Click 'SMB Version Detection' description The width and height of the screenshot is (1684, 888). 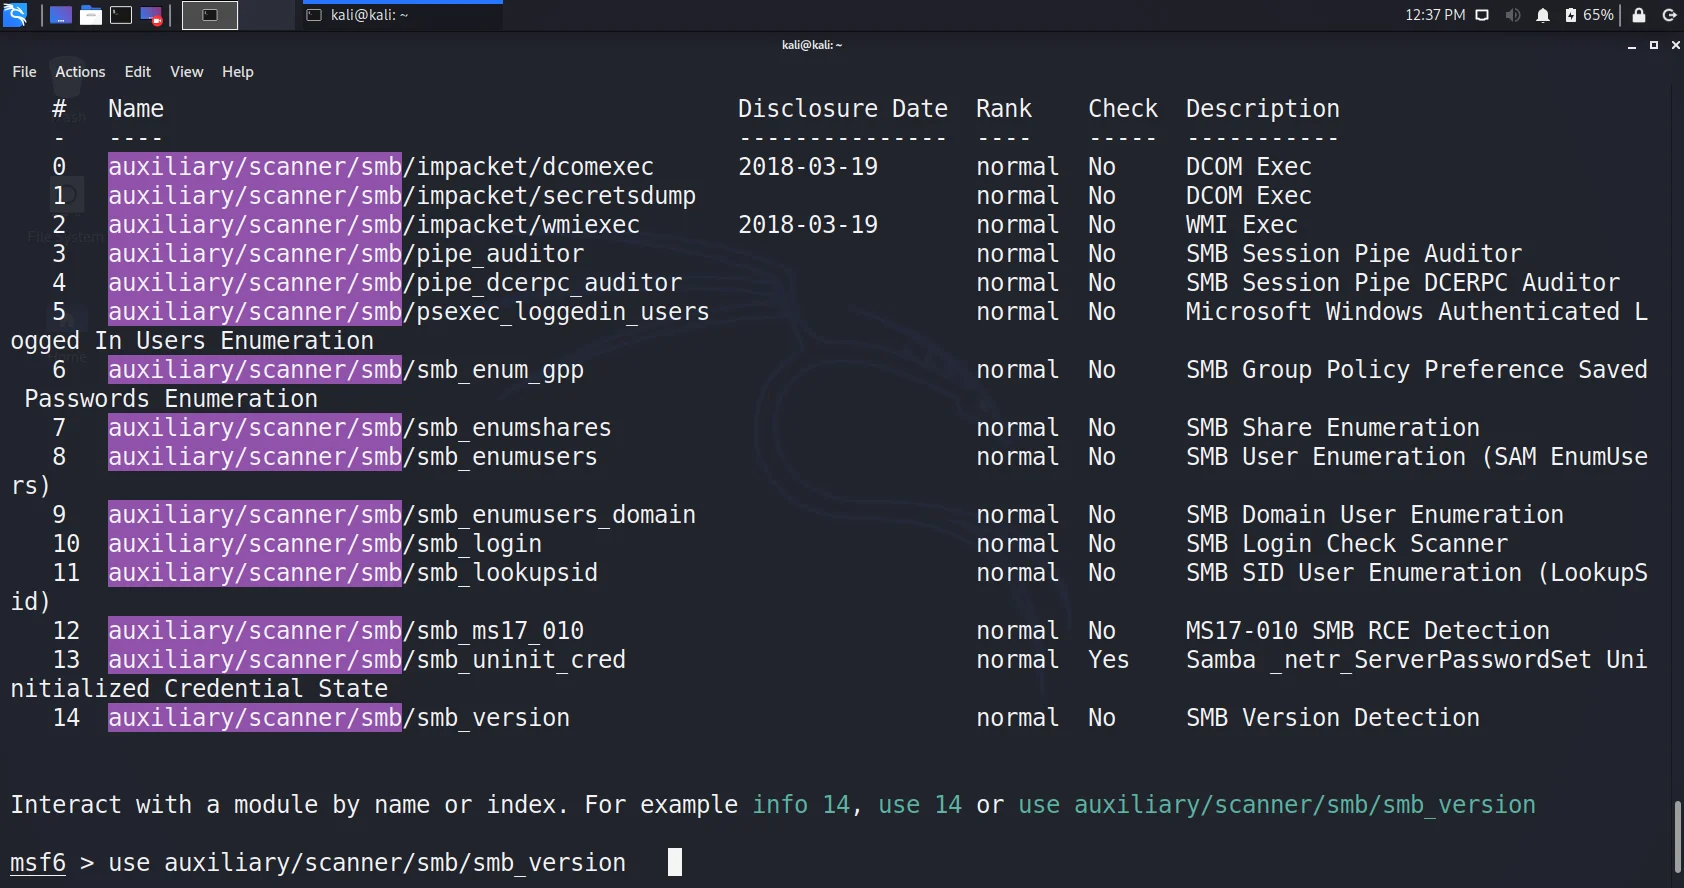pos(1333,718)
